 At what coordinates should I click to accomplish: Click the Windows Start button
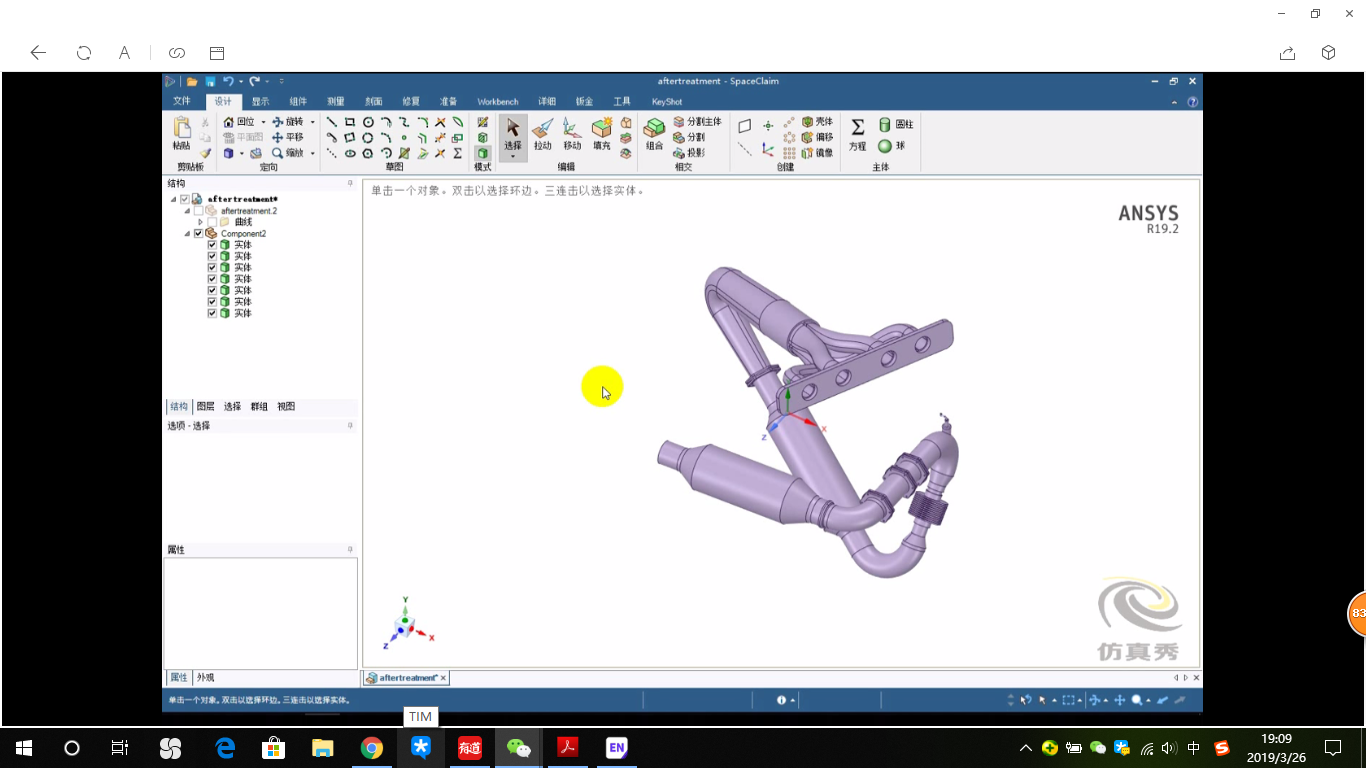click(24, 748)
